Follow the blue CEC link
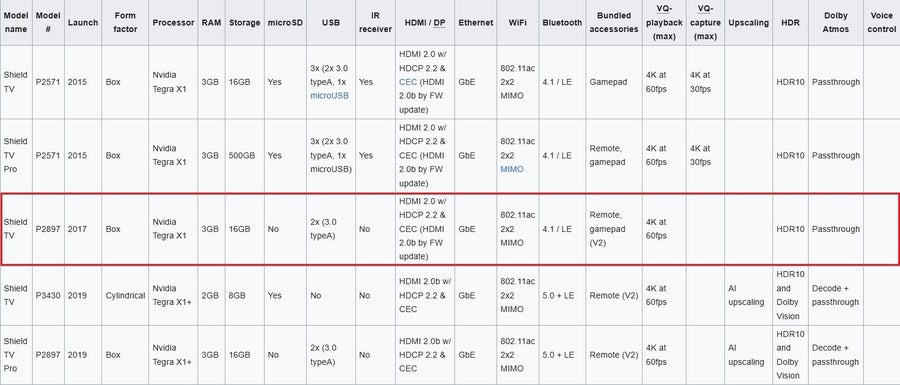This screenshot has height=385, width=900. (x=408, y=82)
